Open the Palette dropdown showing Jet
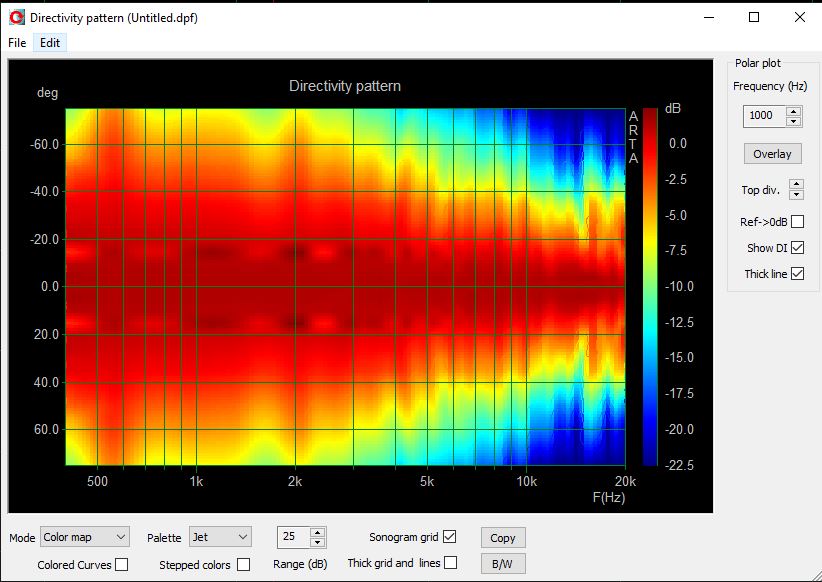 pyautogui.click(x=220, y=537)
